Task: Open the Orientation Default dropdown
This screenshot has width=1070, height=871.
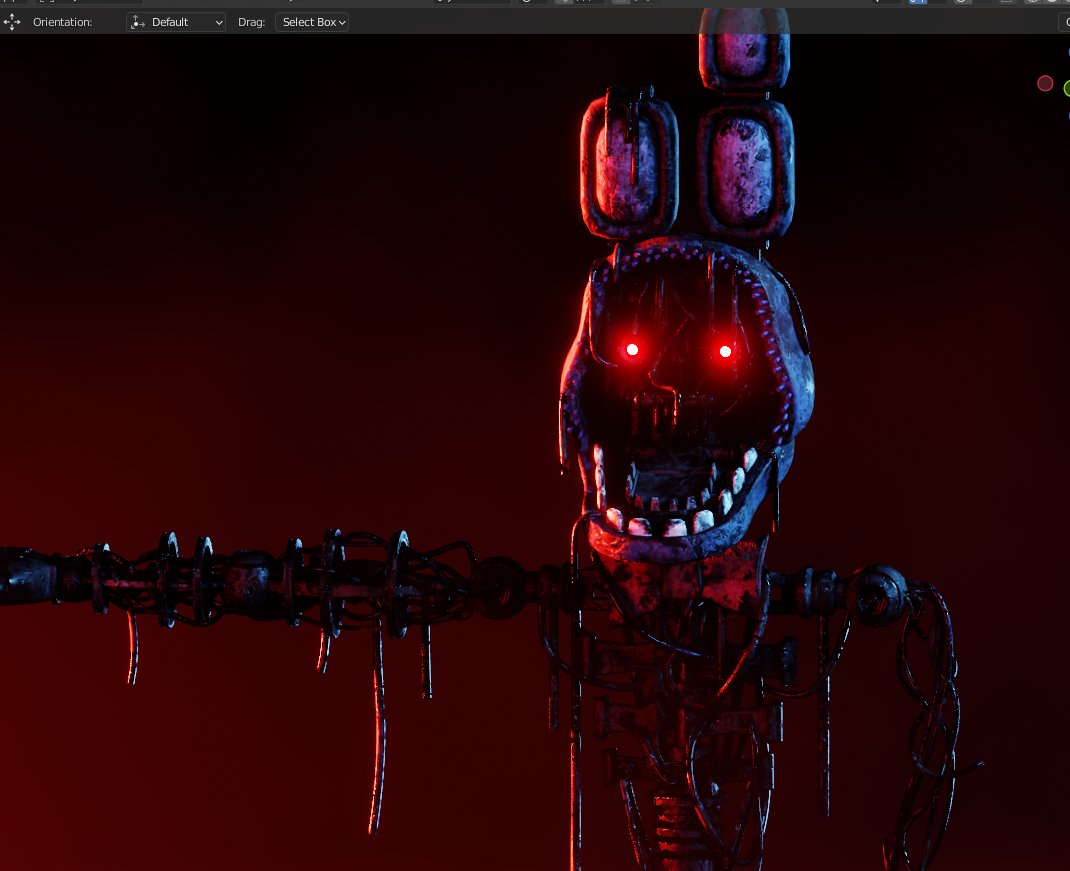Action: 176,22
